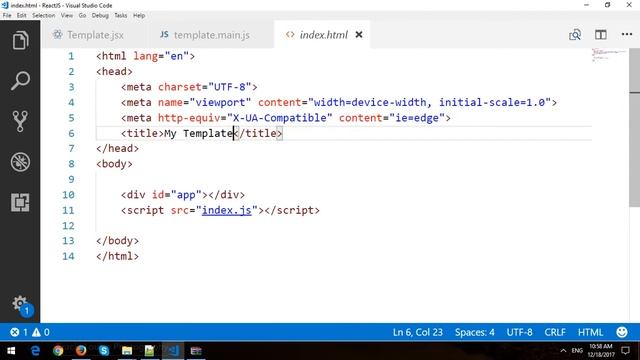Open the Selection menu
Screen dimensions: 640x360
[43, 16]
